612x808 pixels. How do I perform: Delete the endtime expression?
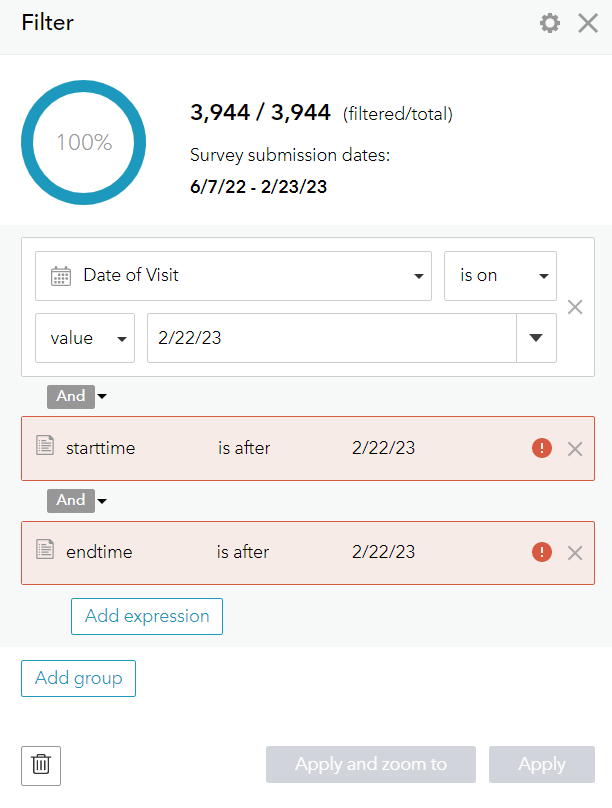[x=575, y=553]
